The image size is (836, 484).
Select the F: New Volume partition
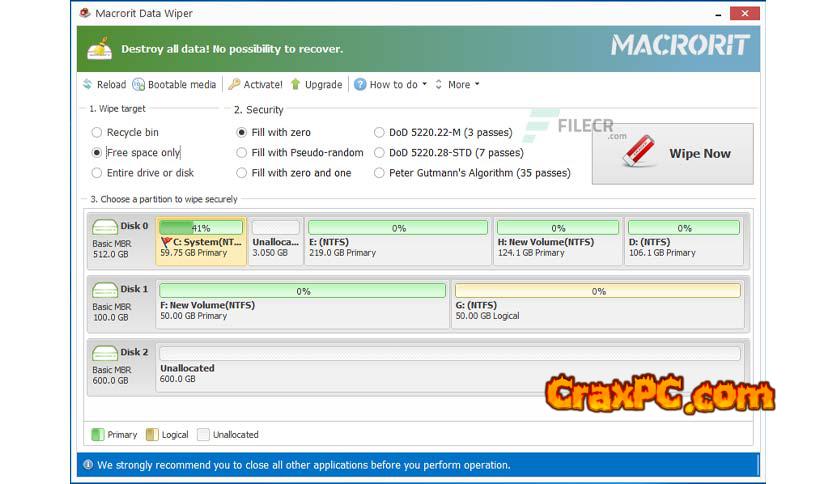[x=302, y=306]
